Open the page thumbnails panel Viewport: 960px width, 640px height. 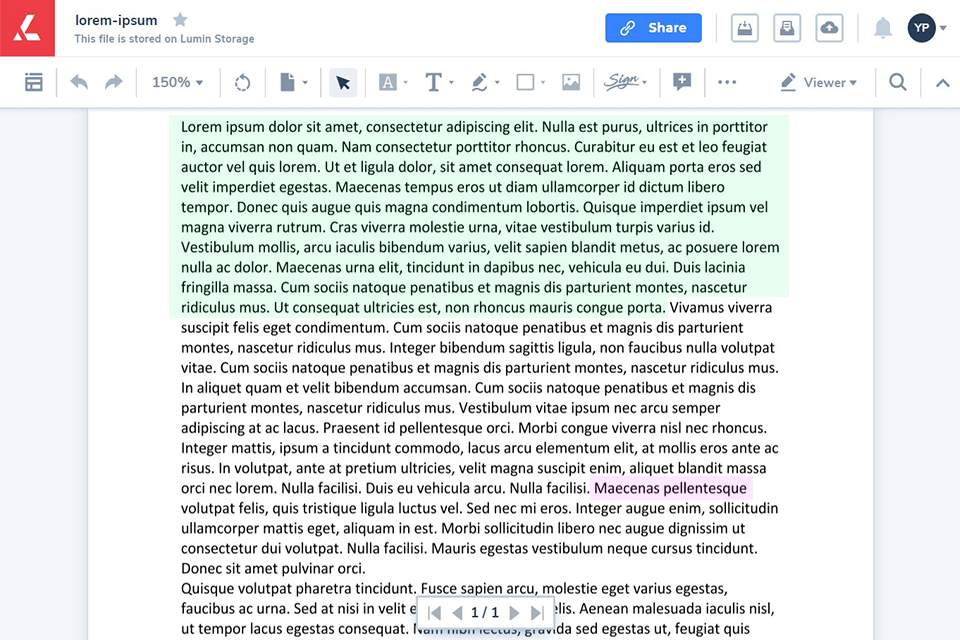click(34, 82)
